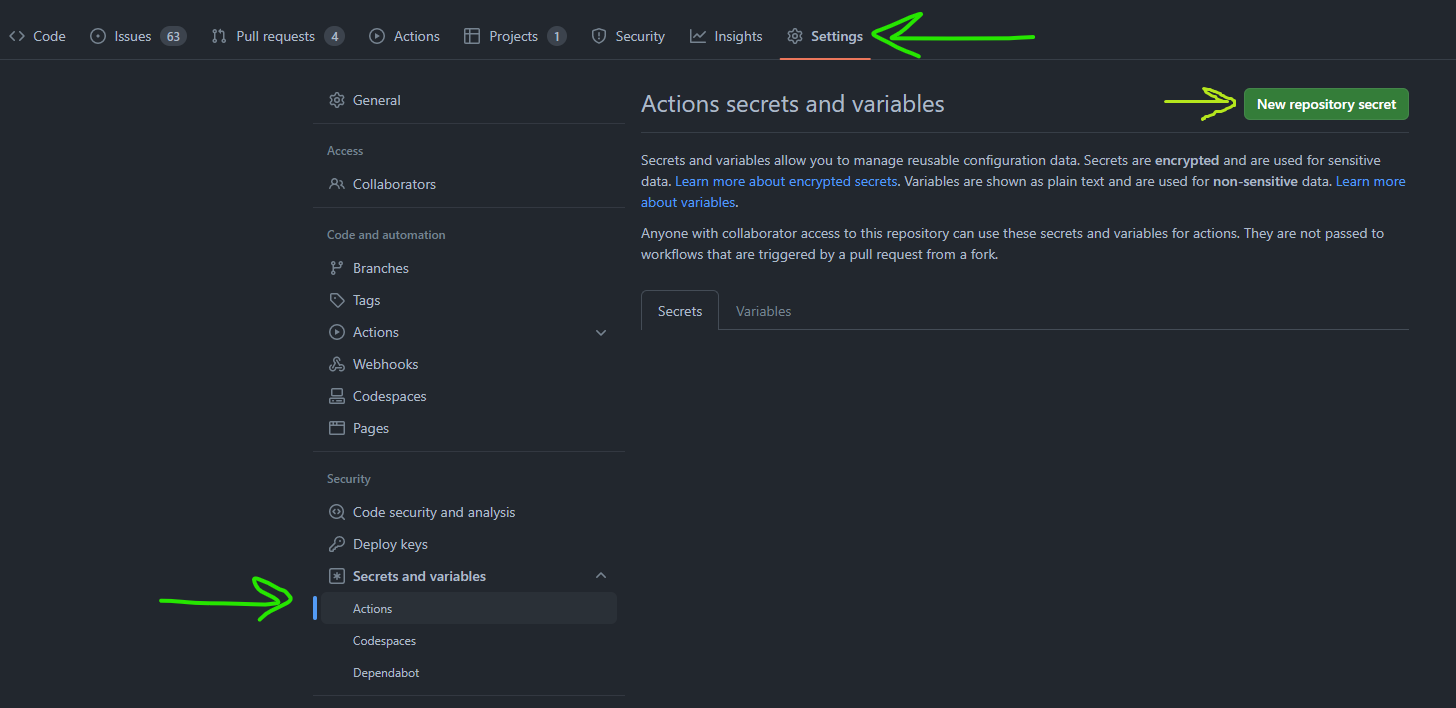Click the General gear icon in sidebar

337,100
